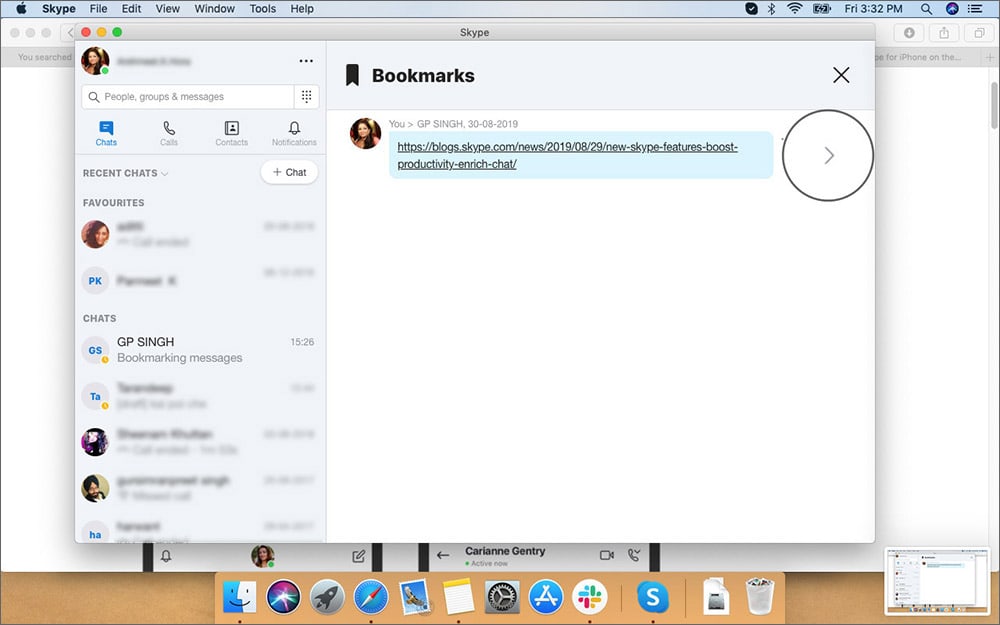
Task: Collapse the Recent Chats section
Action: click(x=162, y=173)
